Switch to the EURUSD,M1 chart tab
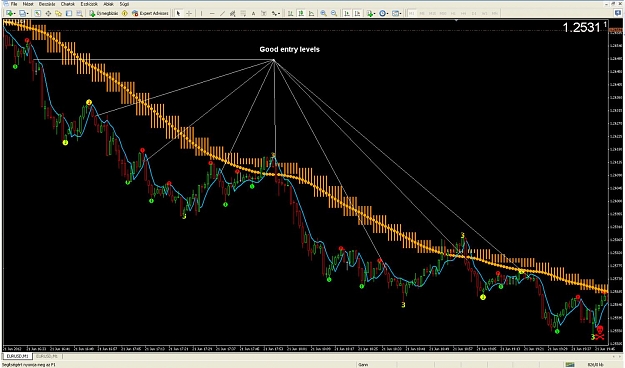 click(x=17, y=356)
